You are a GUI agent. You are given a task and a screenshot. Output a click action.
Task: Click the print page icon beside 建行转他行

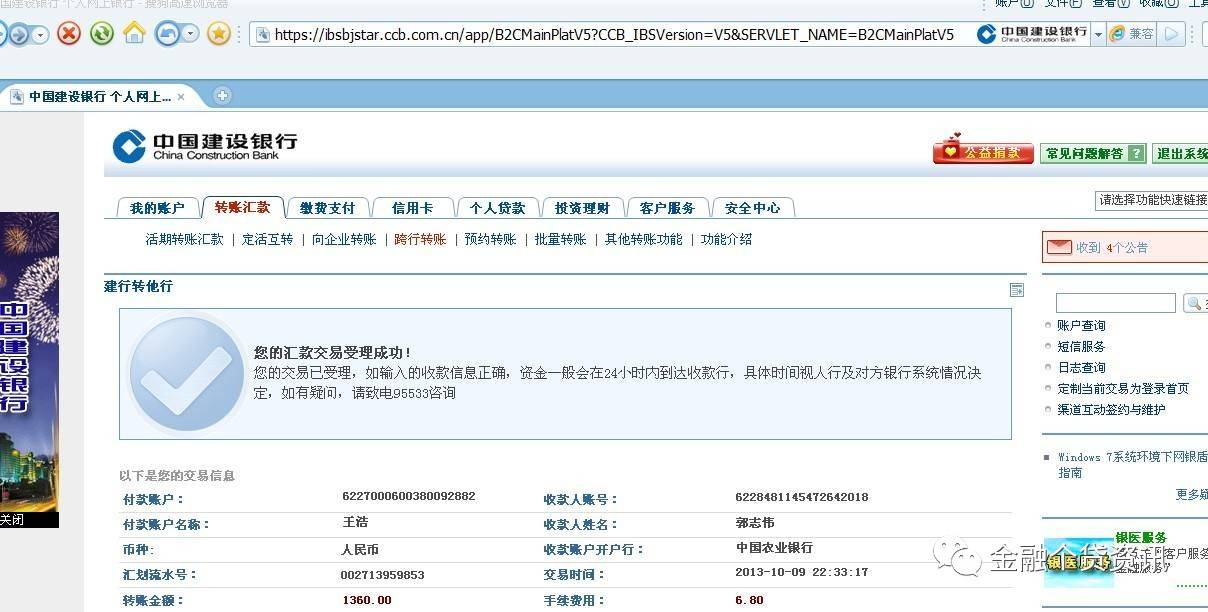click(1017, 290)
